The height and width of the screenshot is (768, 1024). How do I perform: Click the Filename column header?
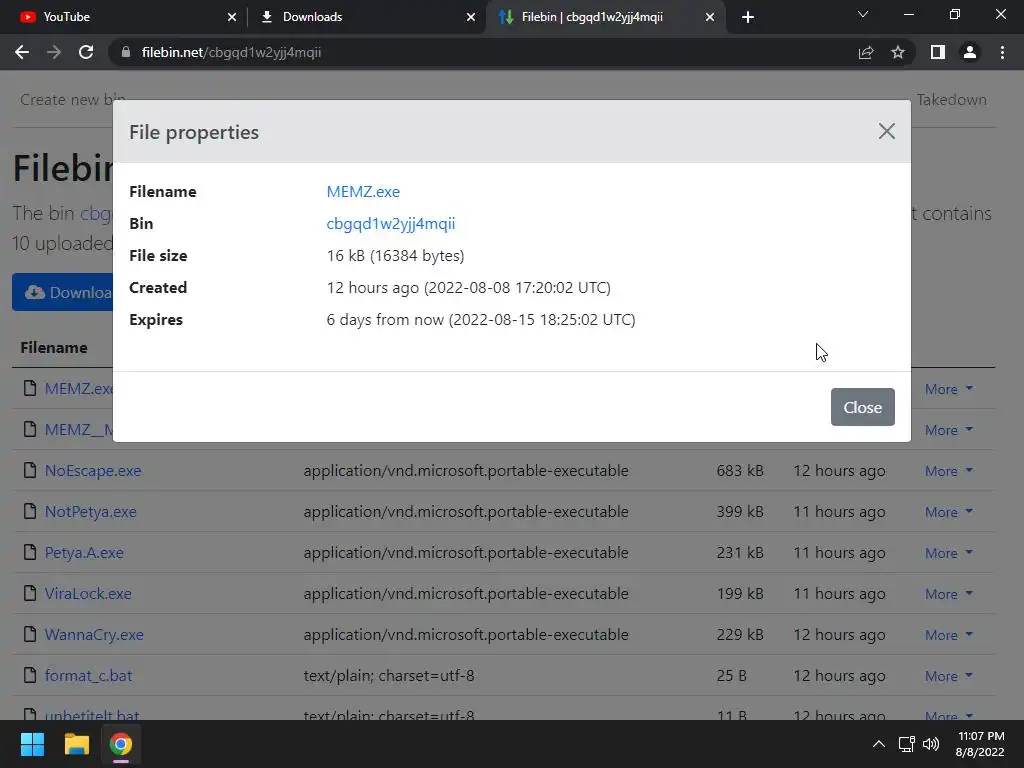54,347
